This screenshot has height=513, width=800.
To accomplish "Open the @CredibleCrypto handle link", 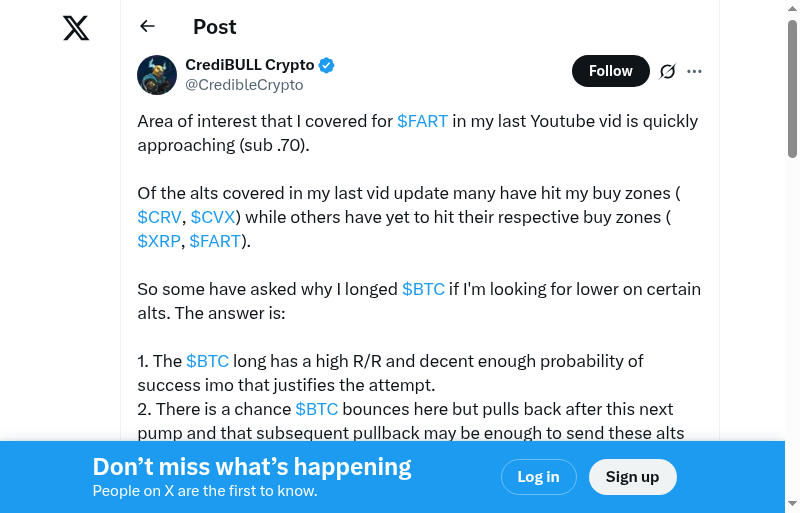I will pos(244,85).
